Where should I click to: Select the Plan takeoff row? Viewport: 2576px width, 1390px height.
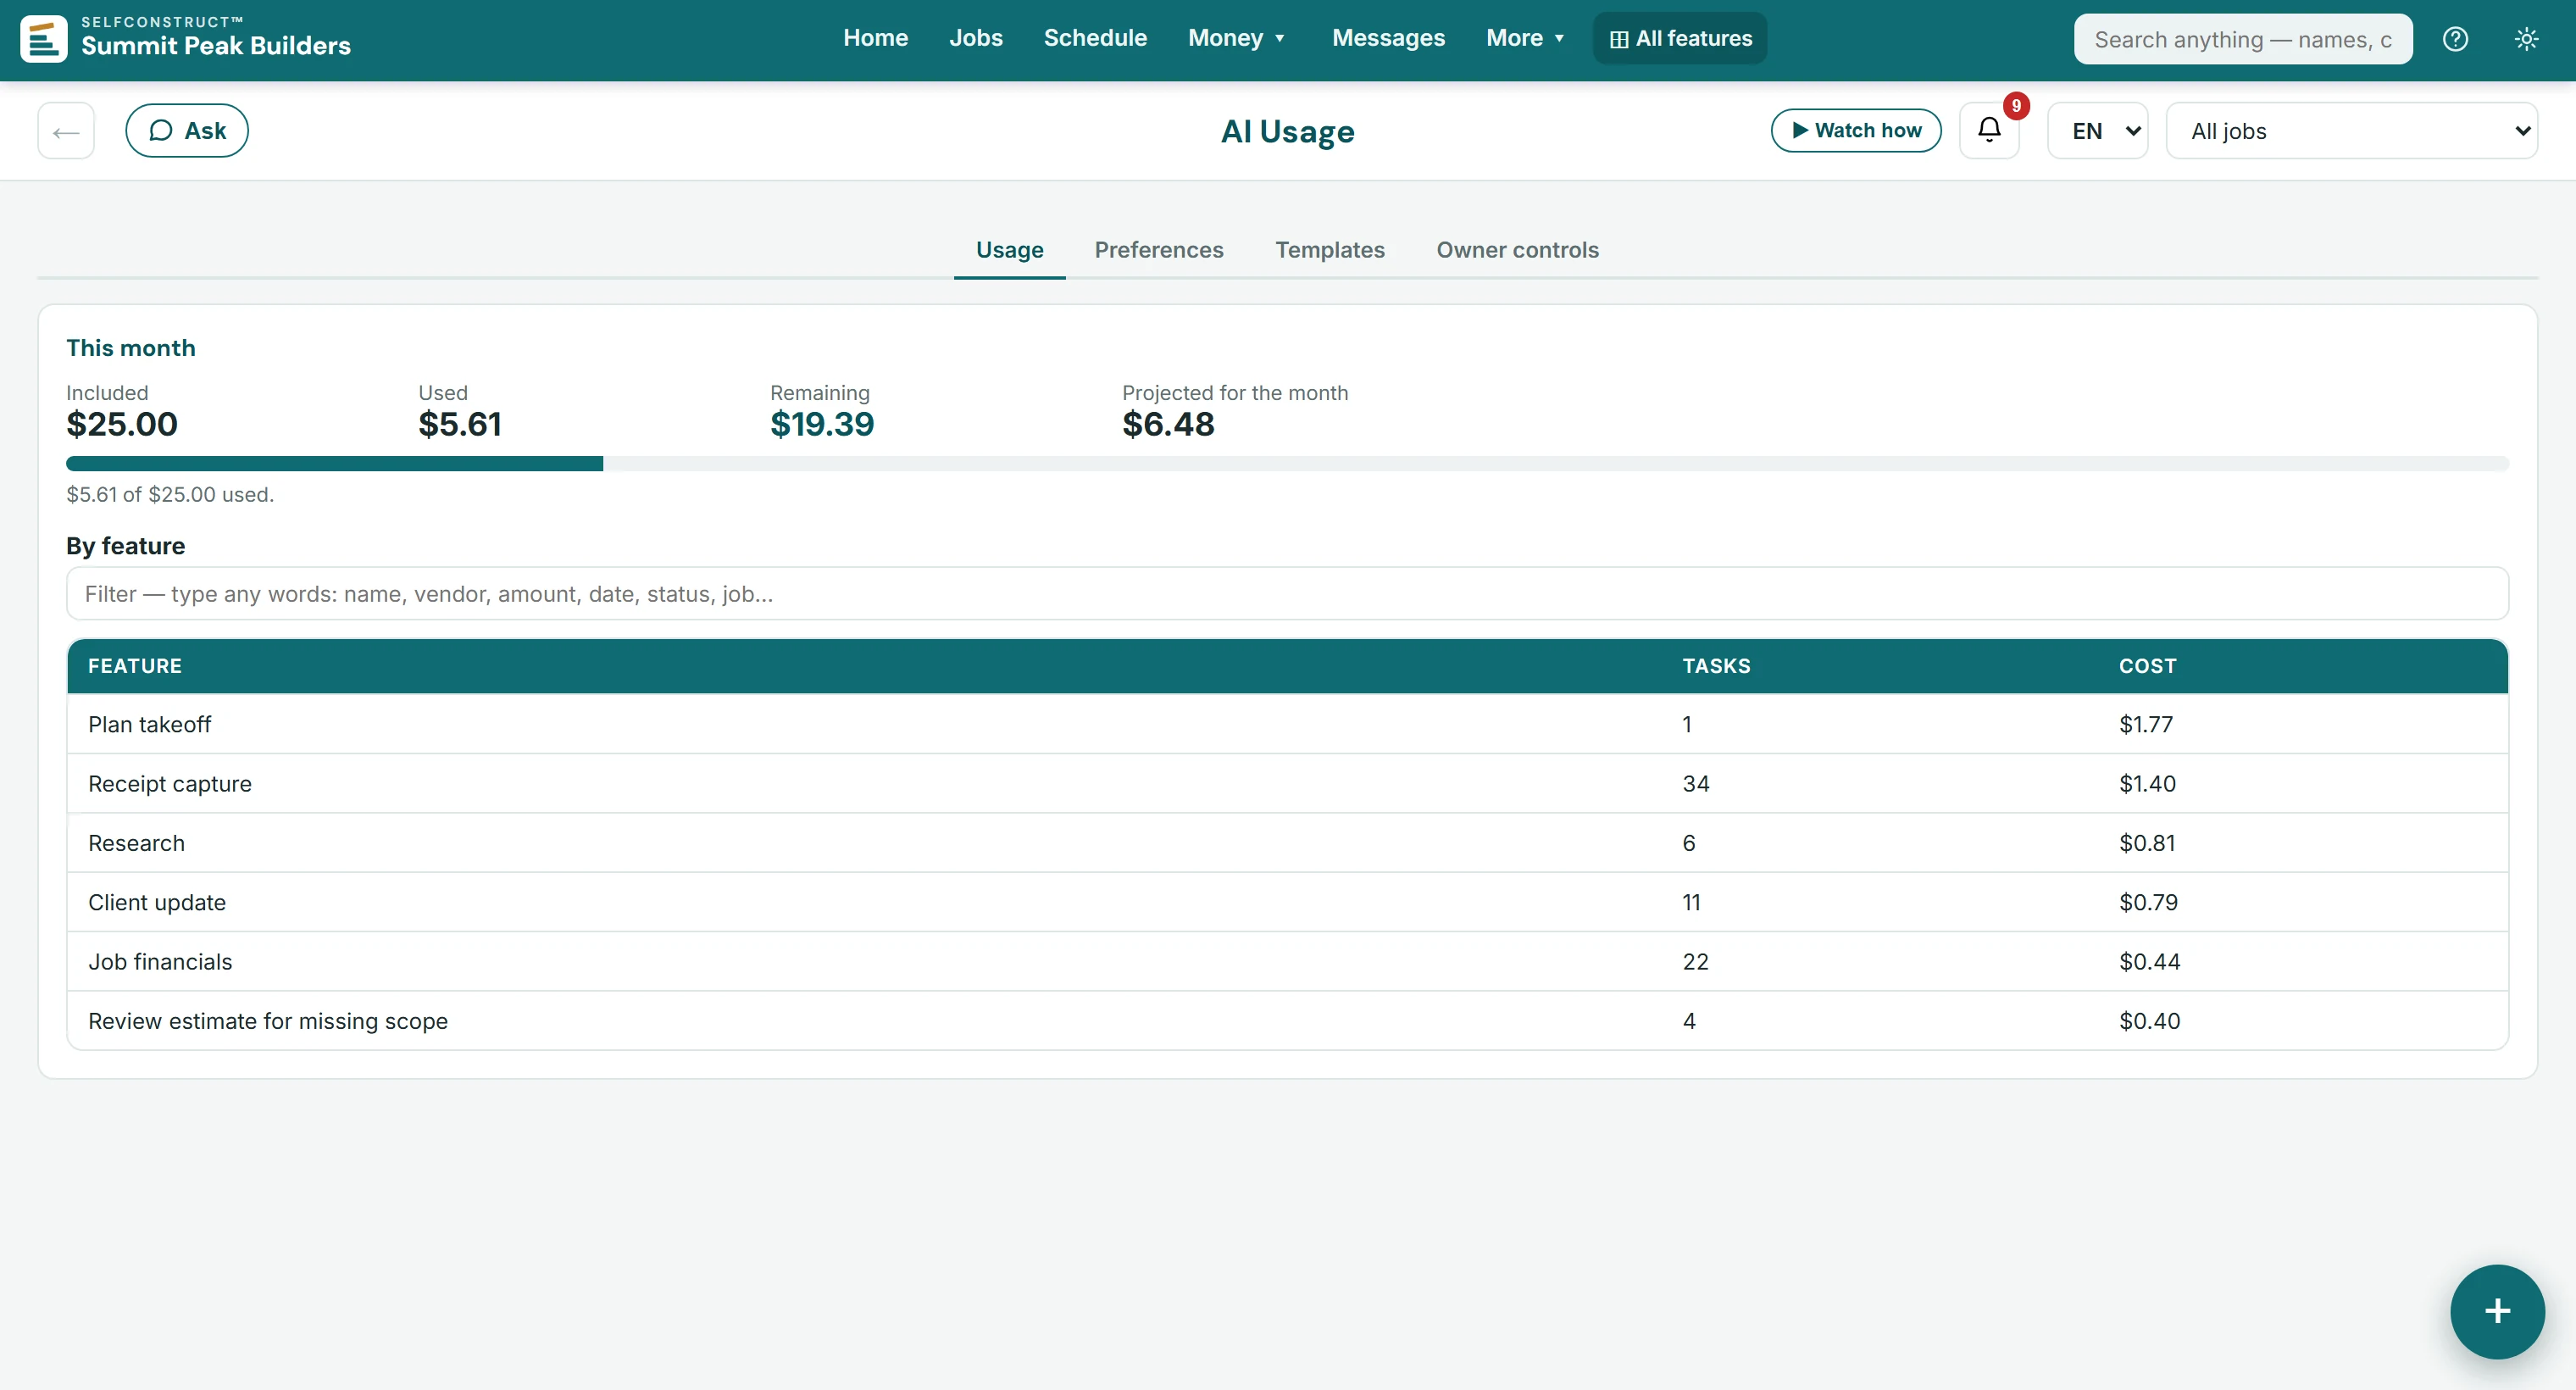1287,724
